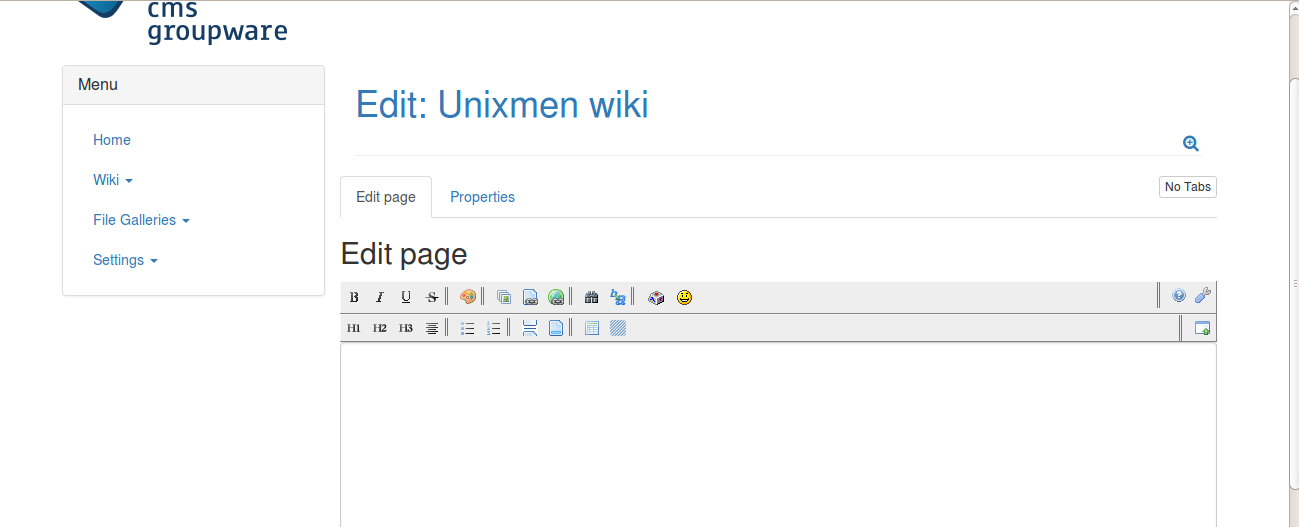Insert a box with the striped square icon

[x=618, y=328]
